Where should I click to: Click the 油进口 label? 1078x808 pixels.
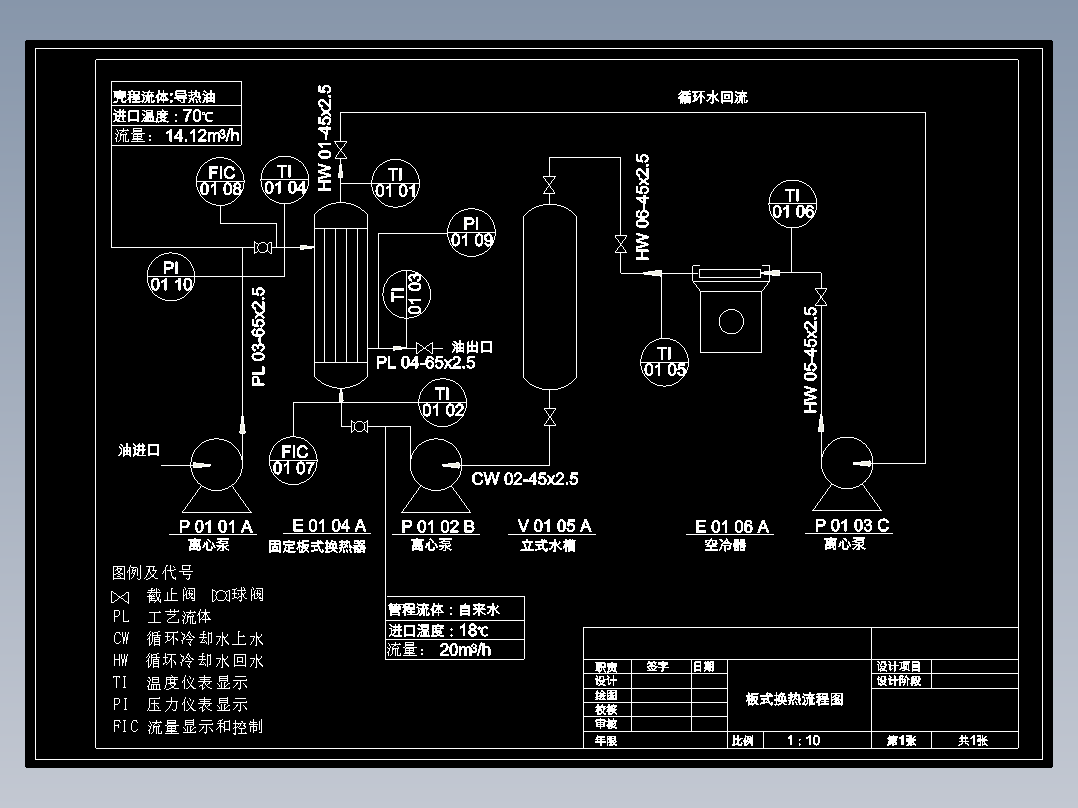click(x=140, y=450)
